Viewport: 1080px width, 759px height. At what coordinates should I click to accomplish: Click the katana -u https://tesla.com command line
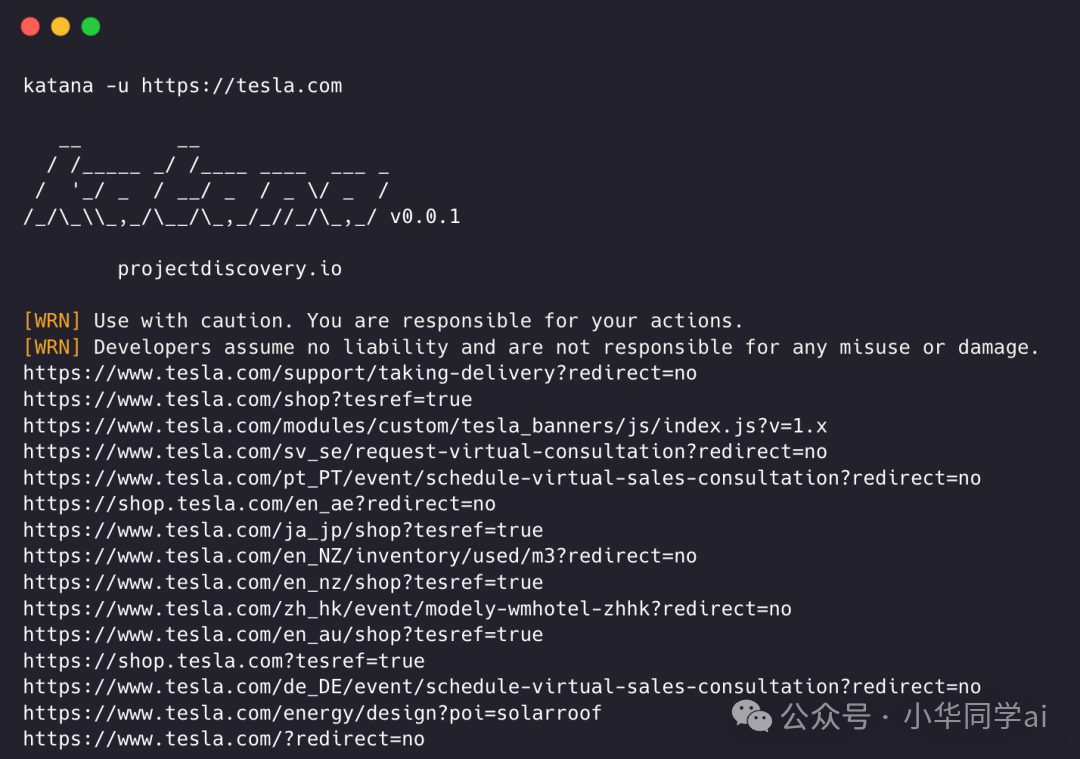[x=182, y=86]
